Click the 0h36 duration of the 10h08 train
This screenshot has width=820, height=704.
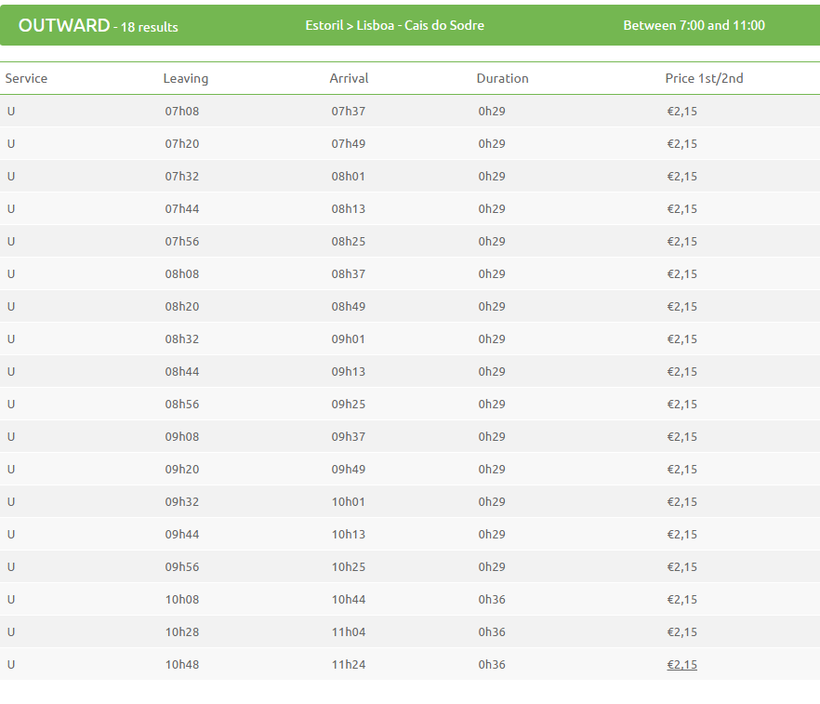(x=491, y=599)
